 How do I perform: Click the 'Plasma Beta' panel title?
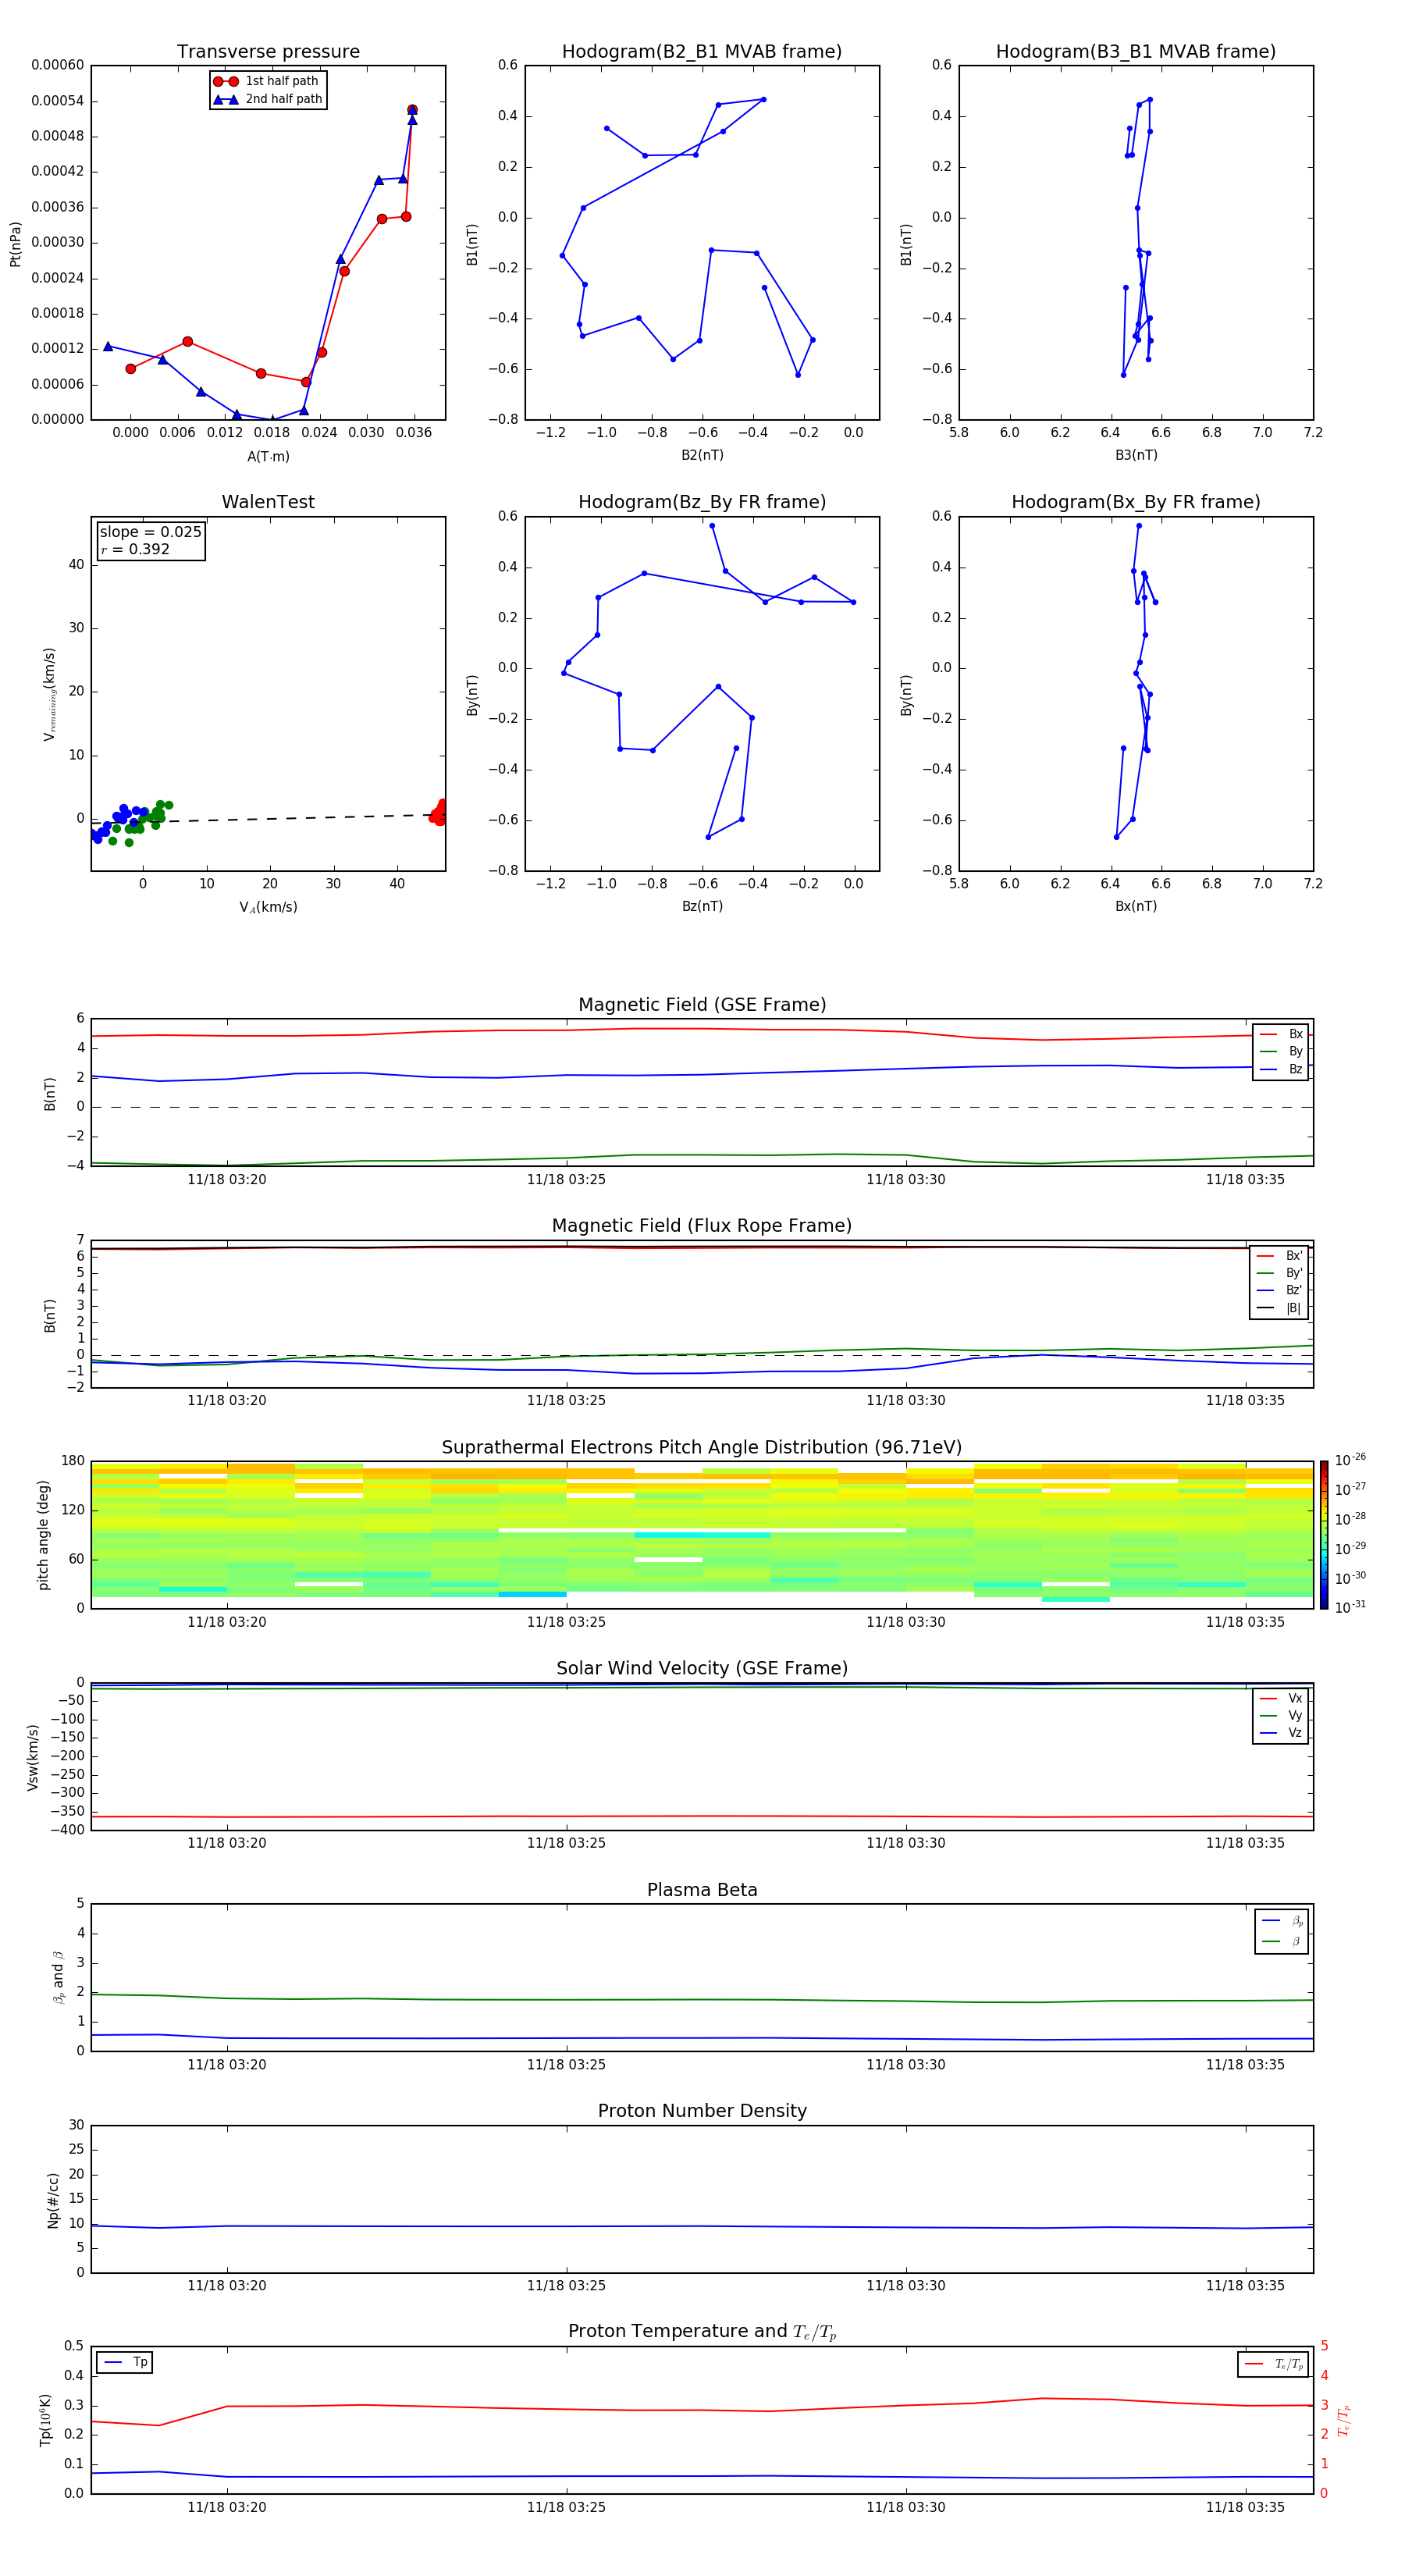[x=702, y=1891]
